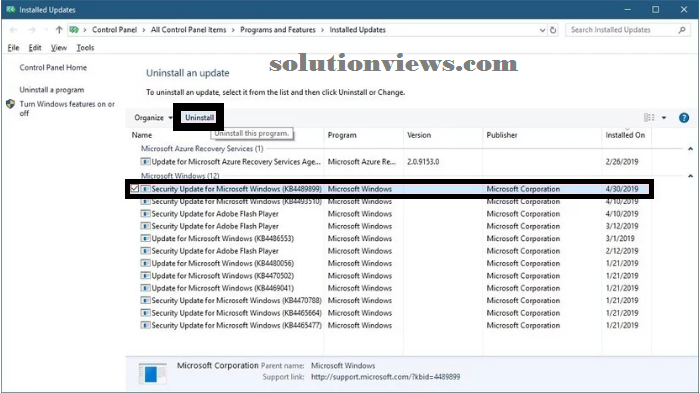Open the Tools menu
Image resolution: width=700 pixels, height=393 pixels.
click(85, 48)
